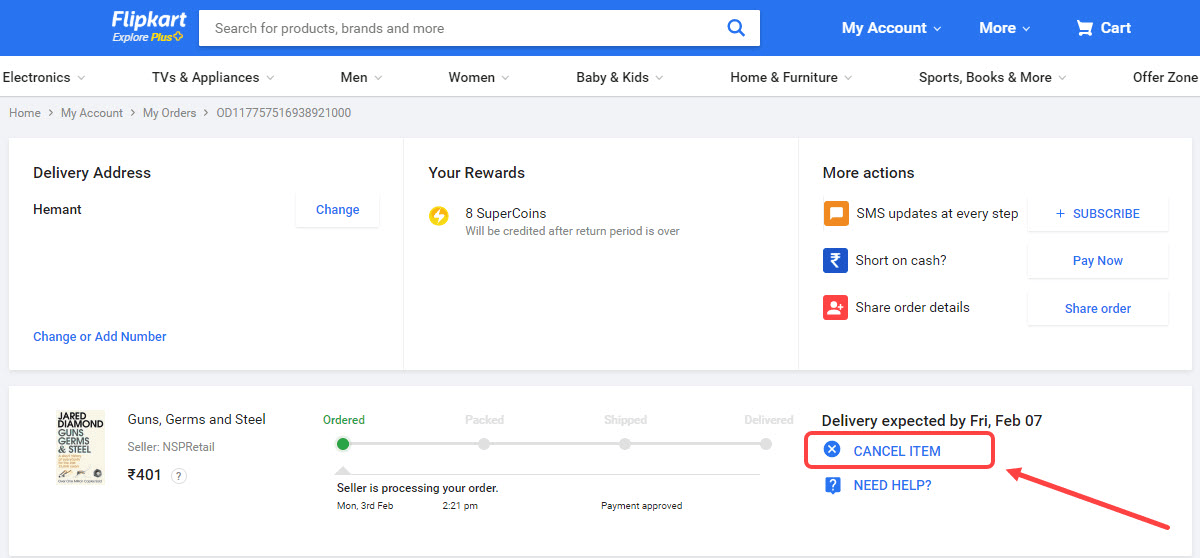Click the Flipkart logo
Screen dimensions: 1200x558
point(149,20)
